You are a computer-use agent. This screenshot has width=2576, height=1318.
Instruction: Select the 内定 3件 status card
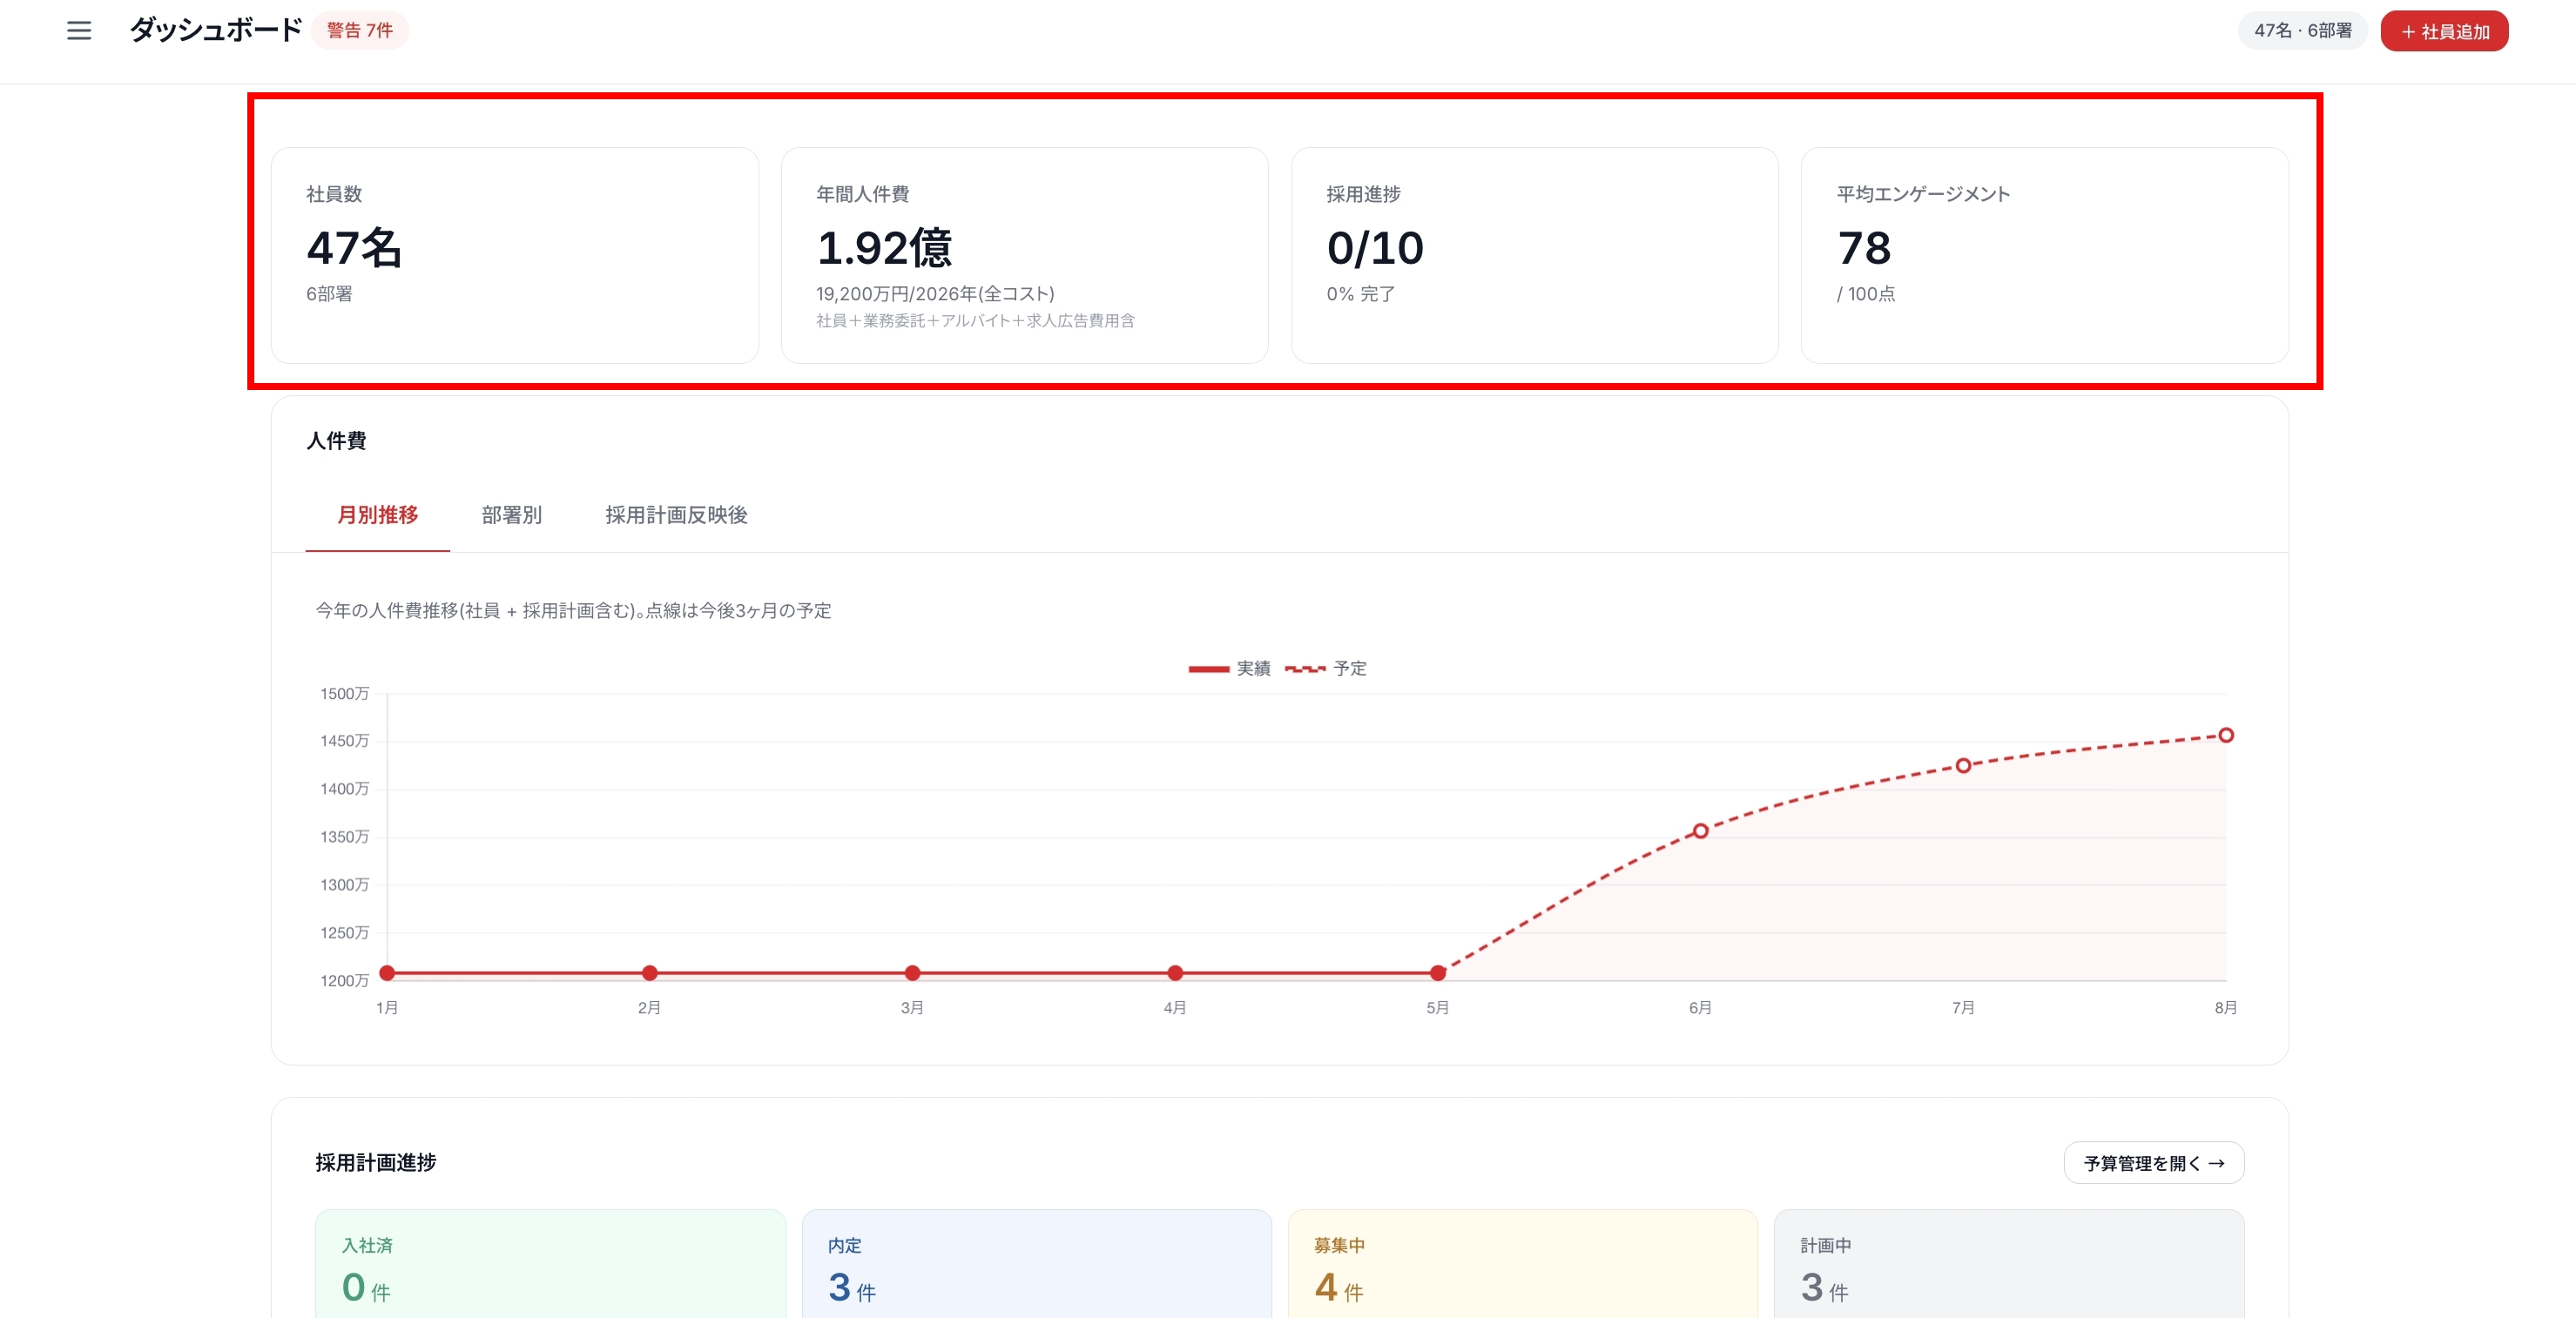point(1036,1264)
